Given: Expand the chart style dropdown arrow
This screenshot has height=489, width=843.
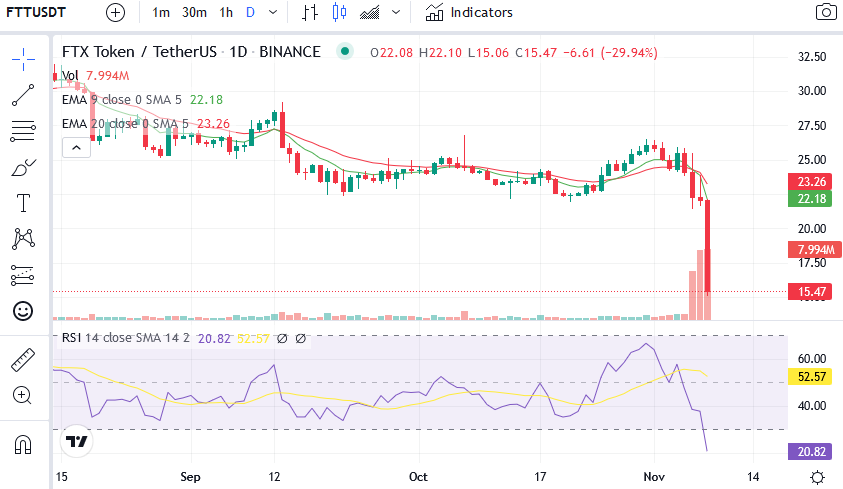Looking at the screenshot, I should (x=396, y=12).
